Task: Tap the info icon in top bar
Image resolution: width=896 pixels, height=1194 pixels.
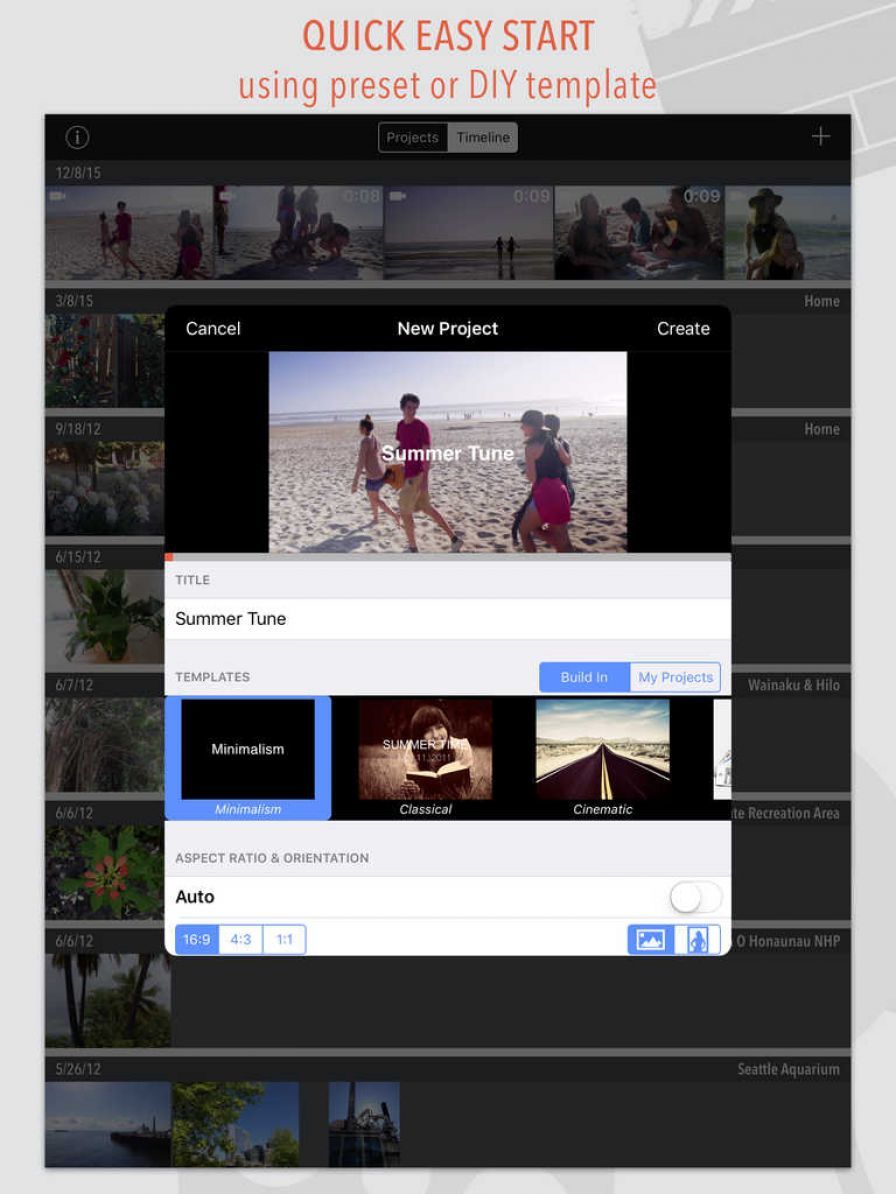Action: (77, 137)
